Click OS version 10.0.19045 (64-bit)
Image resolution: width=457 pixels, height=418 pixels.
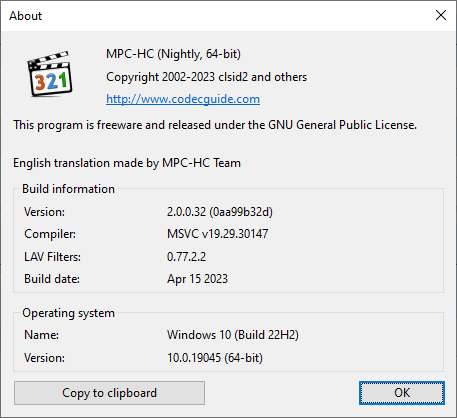pyautogui.click(x=215, y=358)
